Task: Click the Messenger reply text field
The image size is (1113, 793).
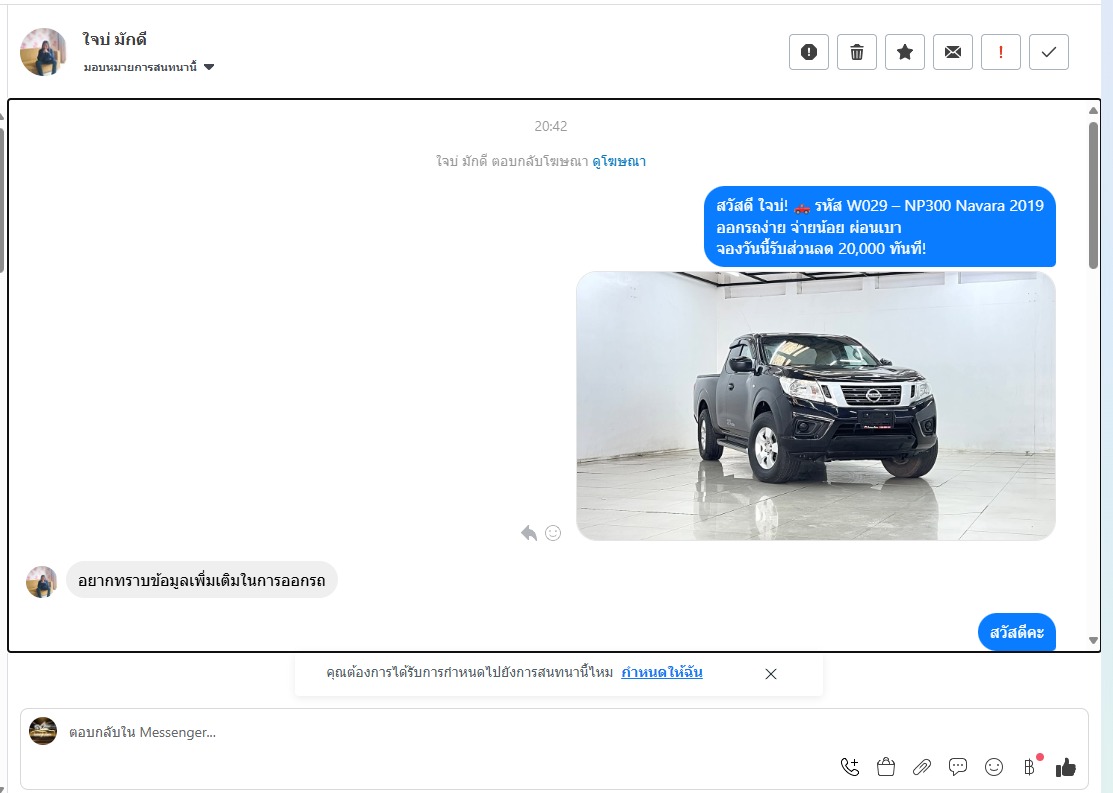Action: [450, 733]
